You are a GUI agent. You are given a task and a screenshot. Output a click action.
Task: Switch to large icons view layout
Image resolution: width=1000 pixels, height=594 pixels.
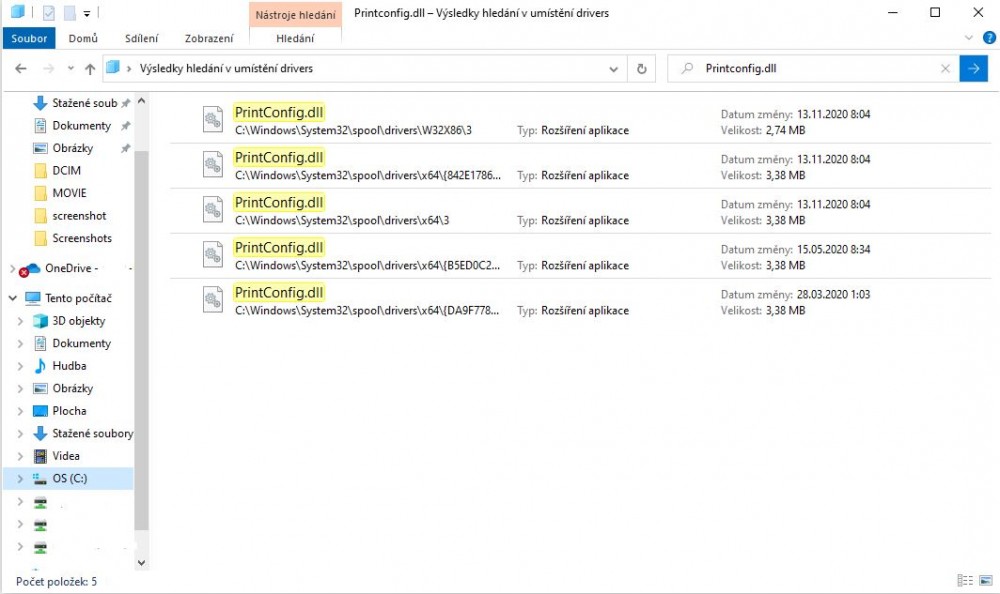[985, 581]
